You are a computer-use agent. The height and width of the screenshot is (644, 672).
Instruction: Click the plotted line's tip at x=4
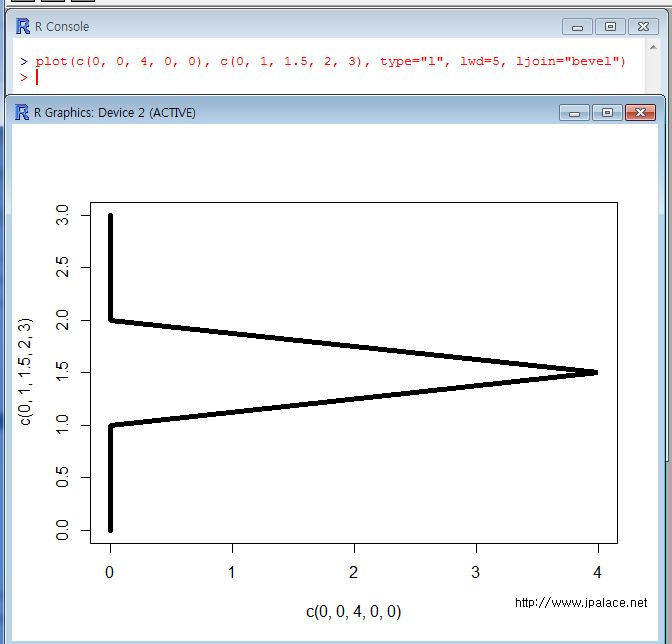(x=596, y=372)
